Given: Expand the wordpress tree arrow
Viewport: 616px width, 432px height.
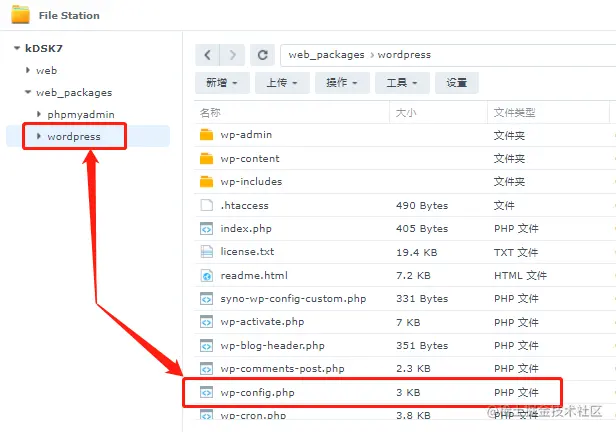Looking at the screenshot, I should point(38,136).
